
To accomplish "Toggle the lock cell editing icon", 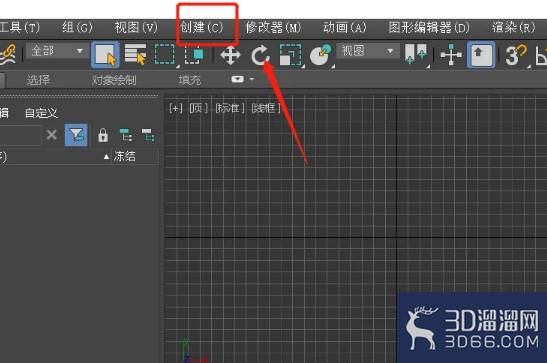I will (x=103, y=135).
